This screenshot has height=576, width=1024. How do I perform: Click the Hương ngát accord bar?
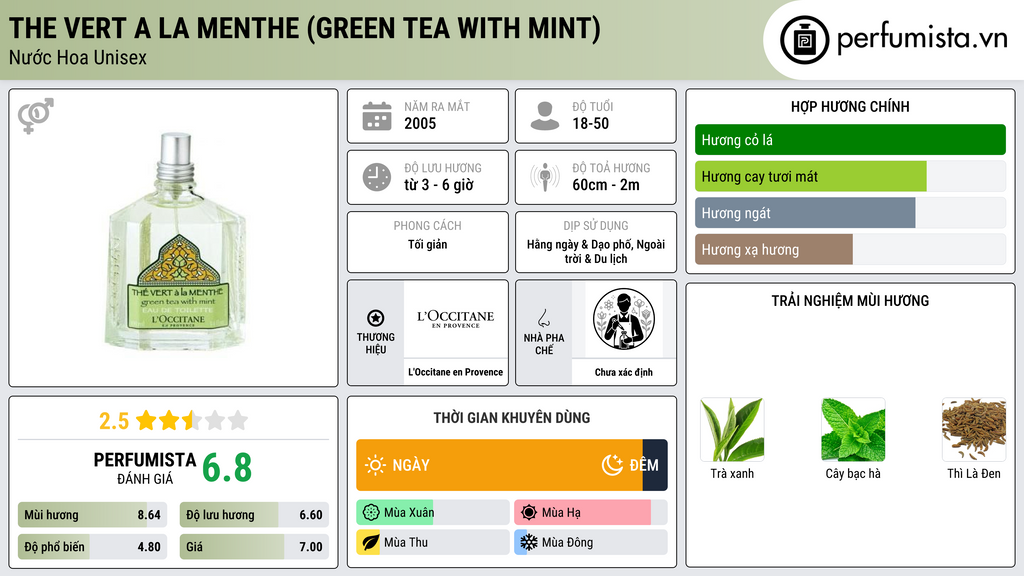click(x=850, y=213)
